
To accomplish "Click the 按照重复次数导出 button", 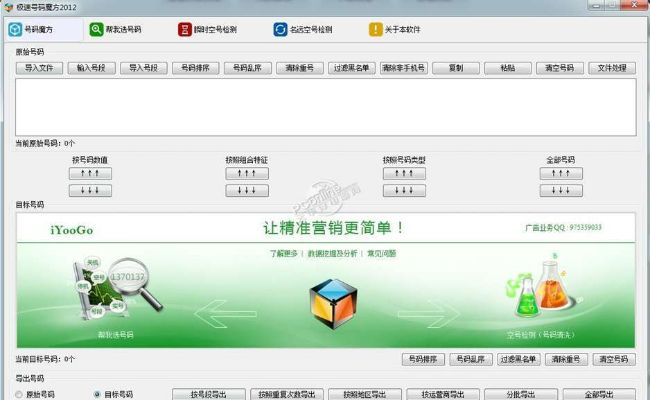I will pyautogui.click(x=286, y=394).
